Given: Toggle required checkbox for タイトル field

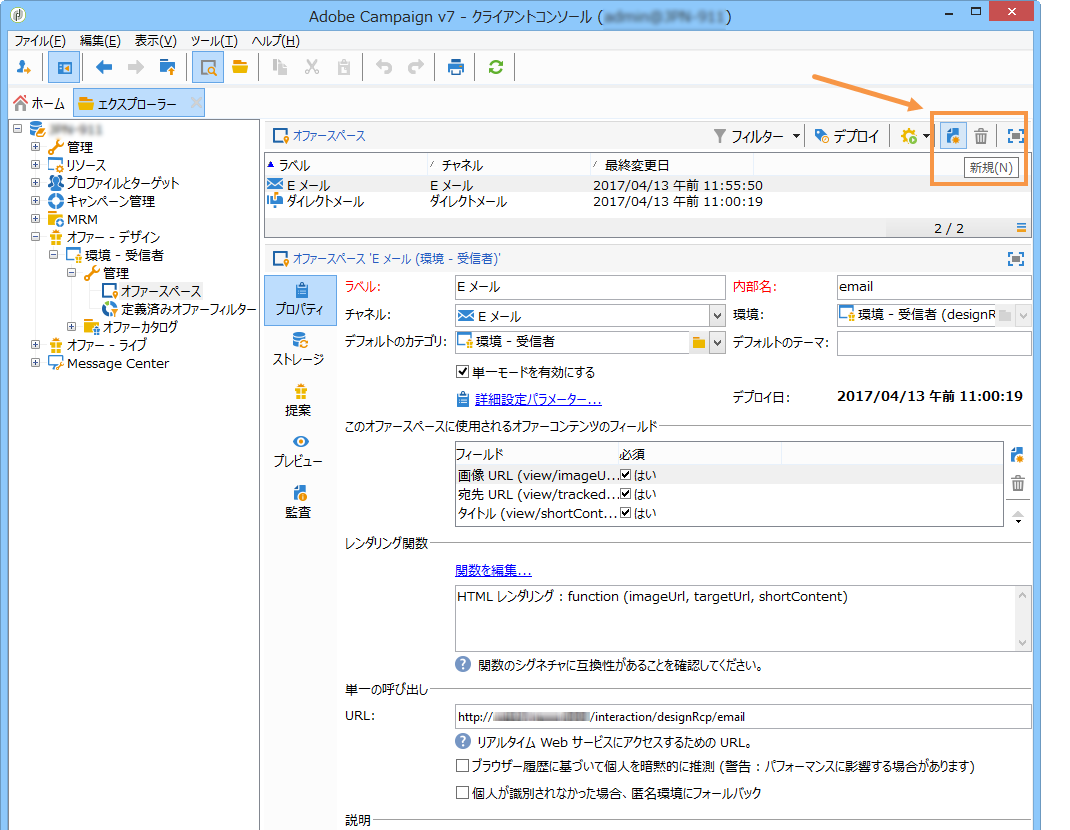Looking at the screenshot, I should click(x=626, y=513).
